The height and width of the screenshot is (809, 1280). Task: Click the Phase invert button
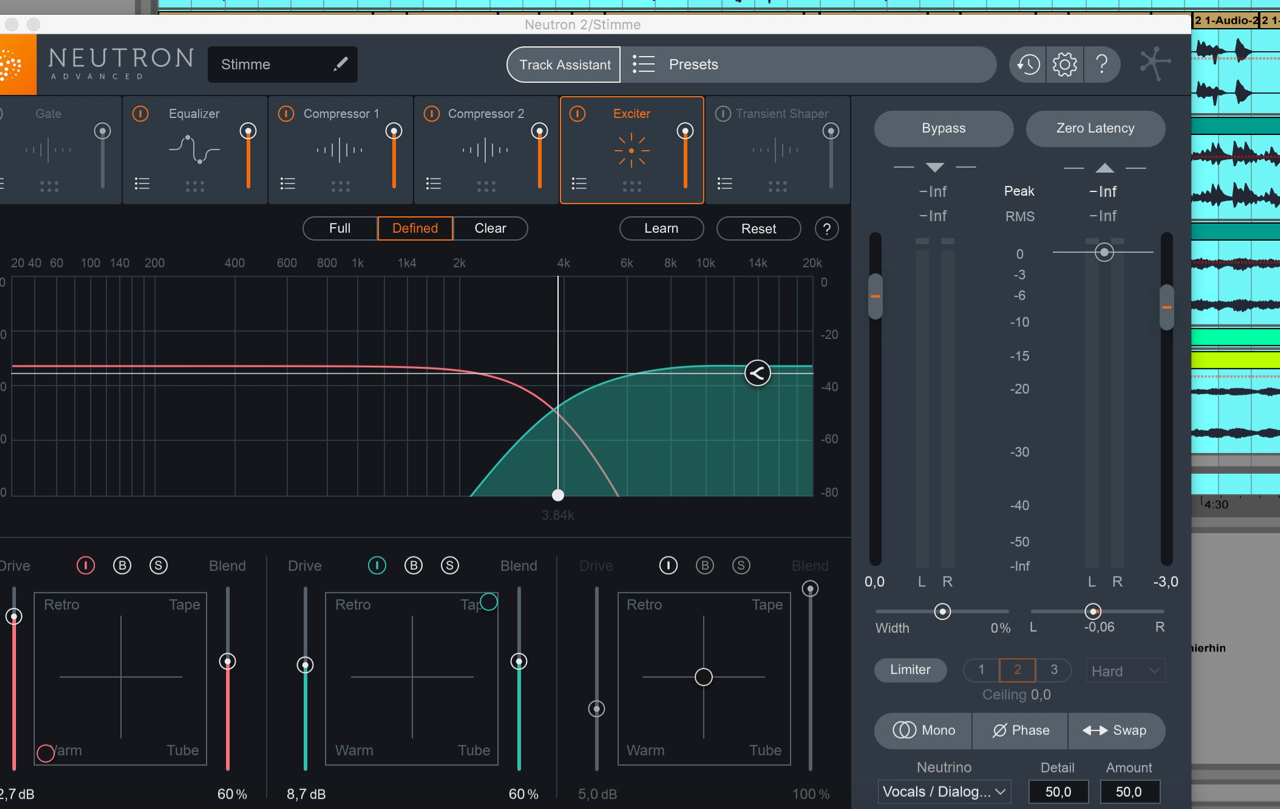click(1020, 731)
